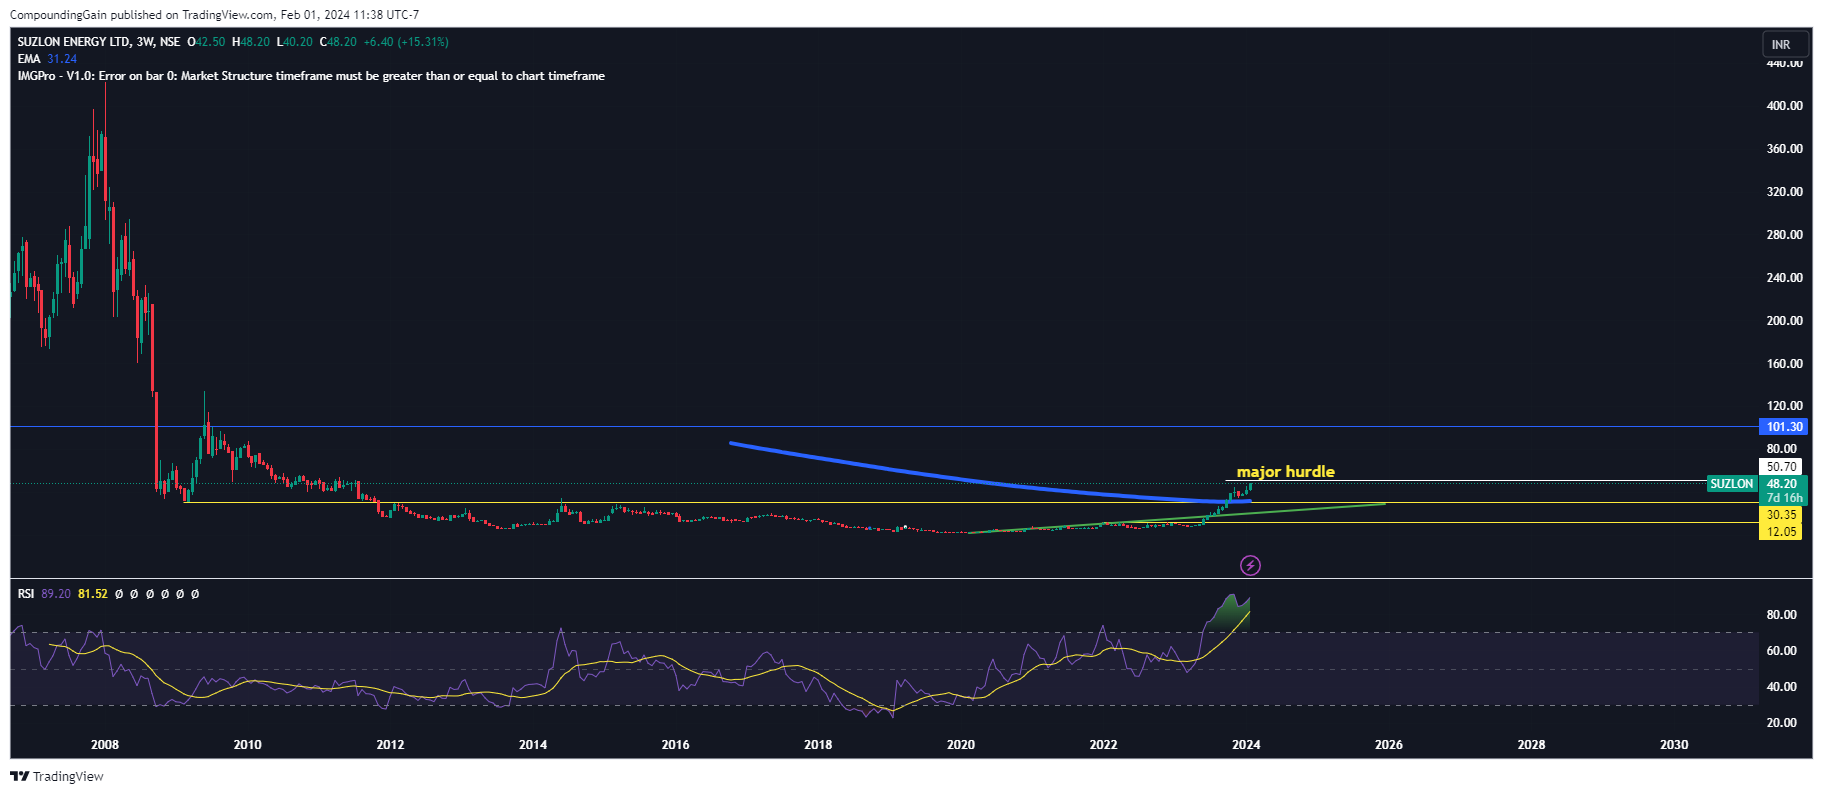
Task: Click the RSI value 89.20
Action: click(56, 594)
